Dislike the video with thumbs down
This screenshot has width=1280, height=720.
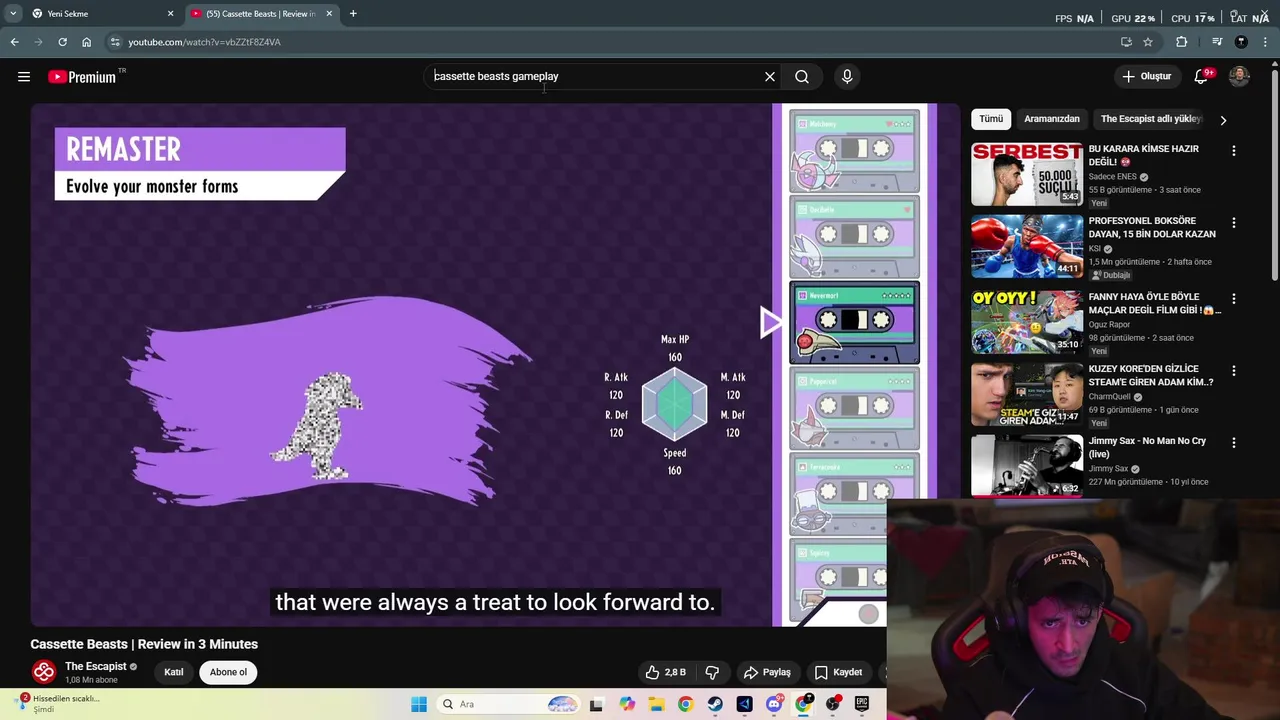pos(712,672)
